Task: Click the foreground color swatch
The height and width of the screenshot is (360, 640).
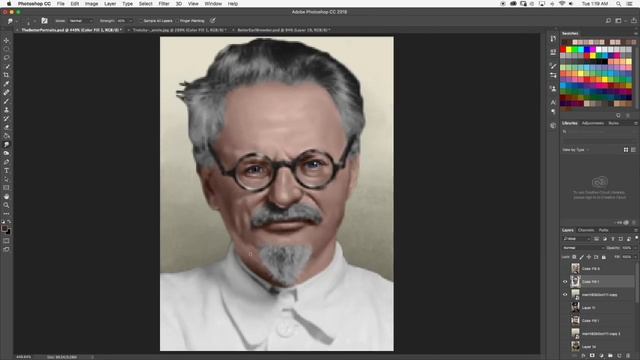Action: click(x=4, y=229)
